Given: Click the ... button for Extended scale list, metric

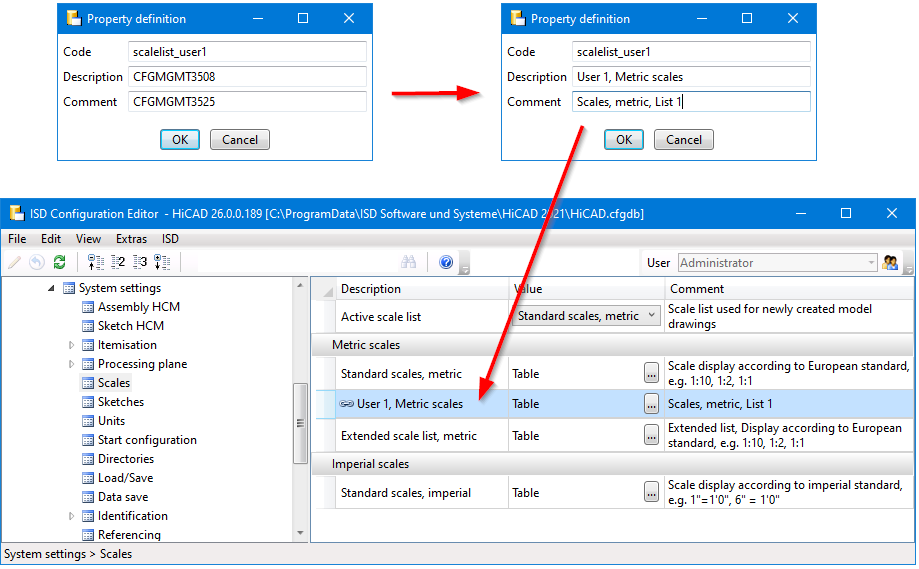Looking at the screenshot, I should [651, 434].
